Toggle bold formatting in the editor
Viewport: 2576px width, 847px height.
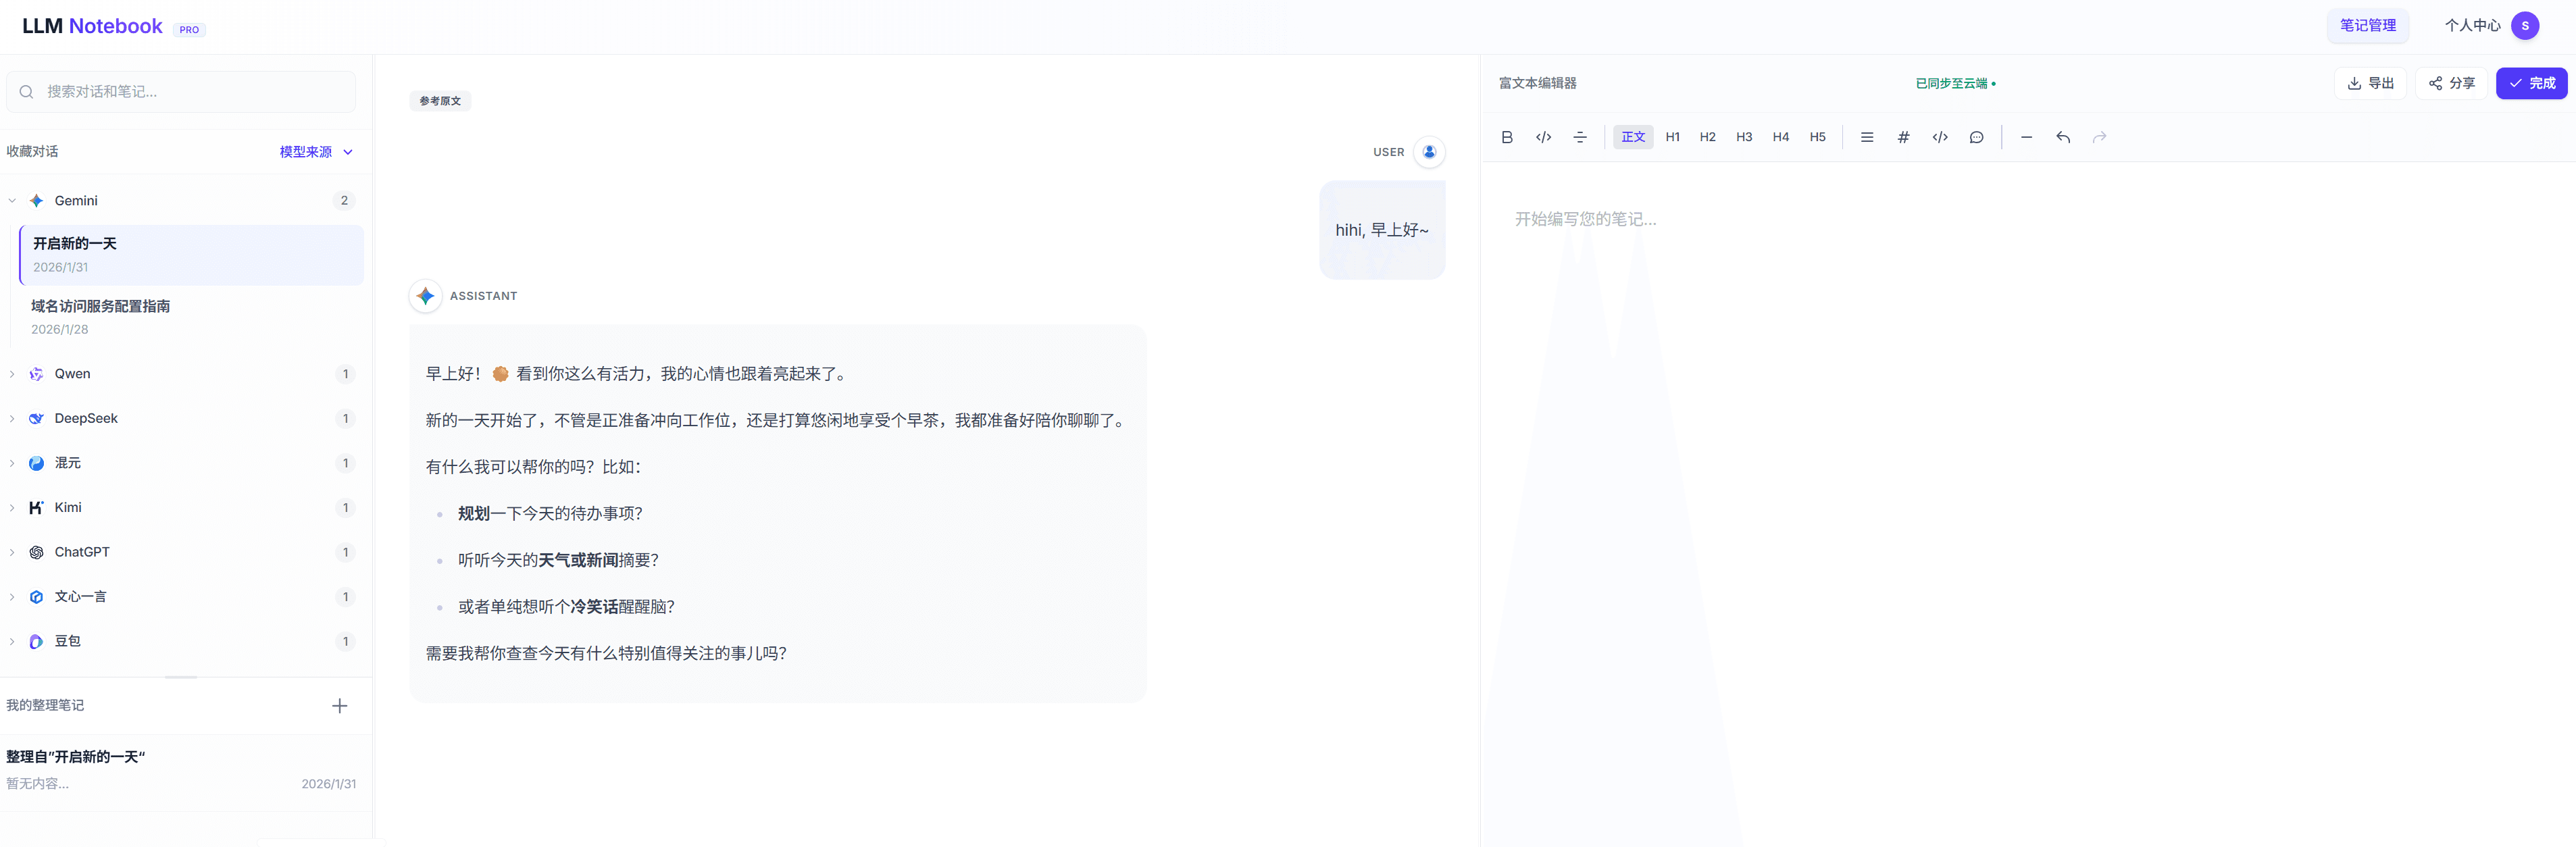click(x=1507, y=137)
